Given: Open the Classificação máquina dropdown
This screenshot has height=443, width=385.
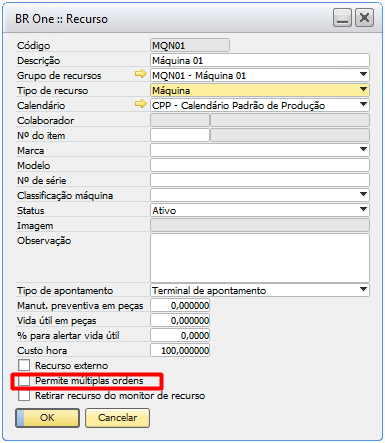Looking at the screenshot, I should [x=364, y=194].
